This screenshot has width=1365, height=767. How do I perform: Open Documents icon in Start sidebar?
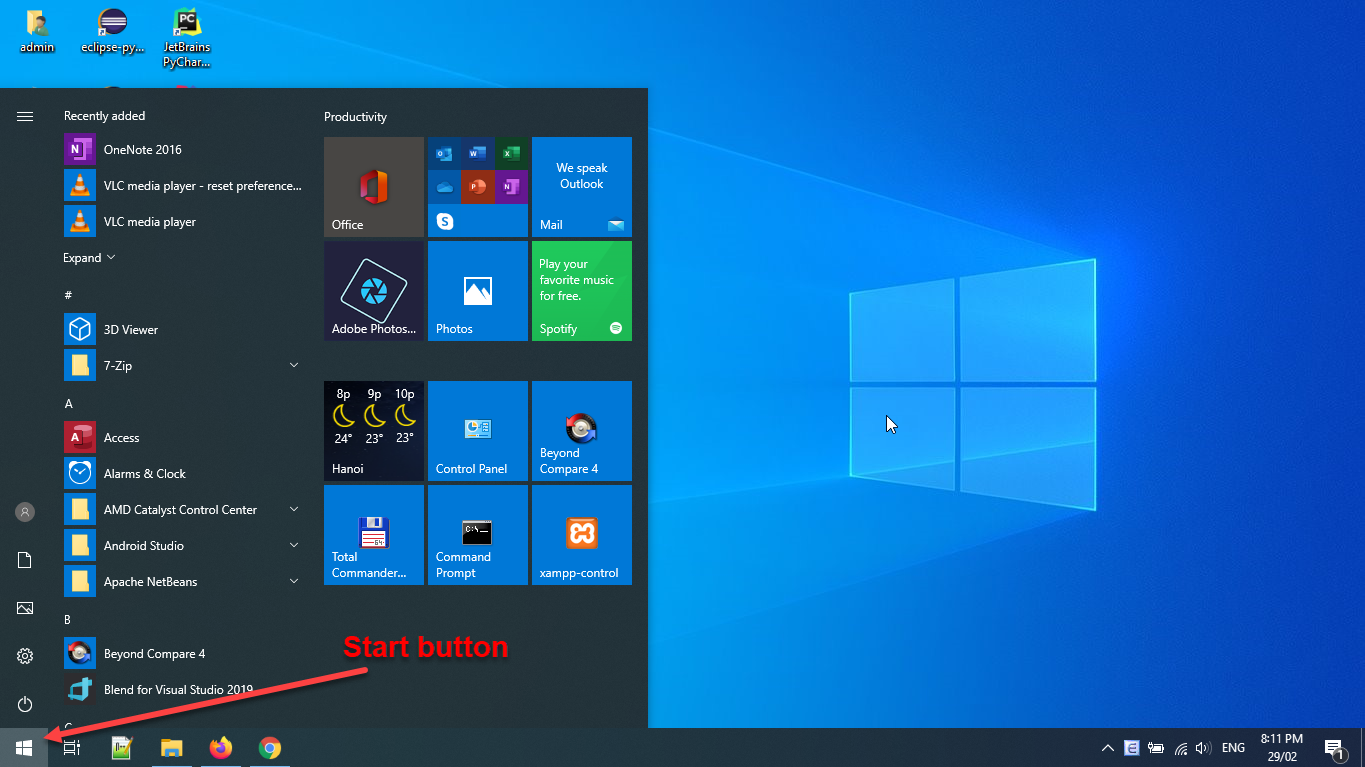click(x=25, y=560)
